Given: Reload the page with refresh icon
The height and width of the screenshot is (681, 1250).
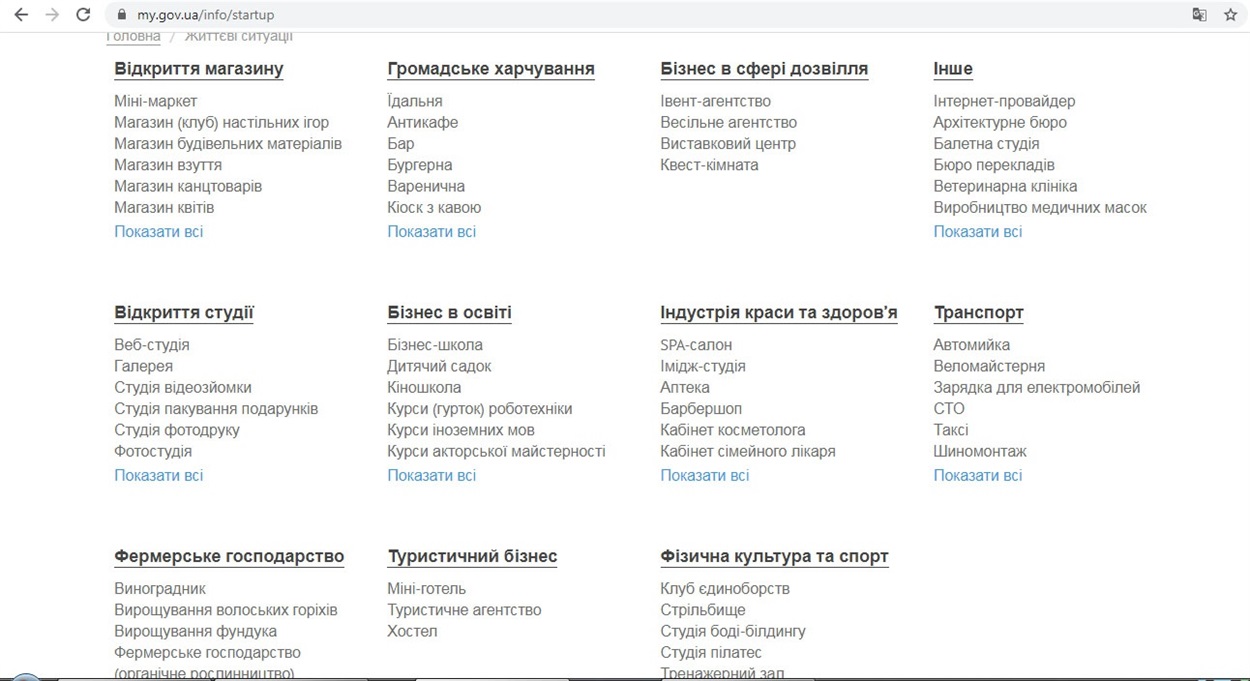Looking at the screenshot, I should (84, 15).
